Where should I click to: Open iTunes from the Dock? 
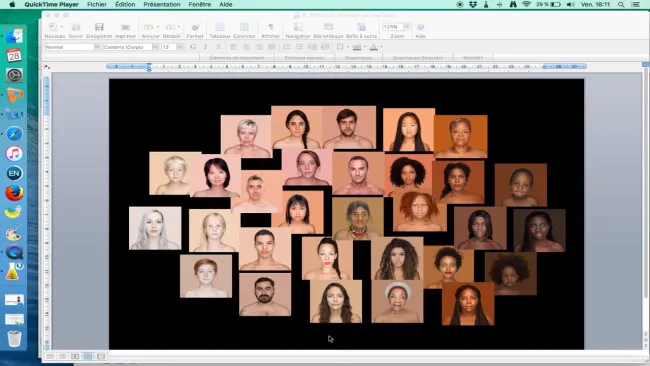click(14, 154)
